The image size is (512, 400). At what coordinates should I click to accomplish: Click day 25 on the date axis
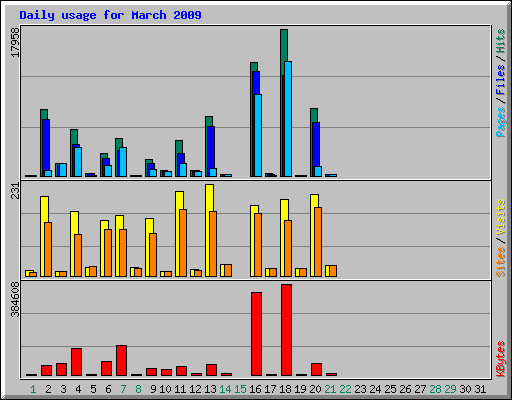390,389
